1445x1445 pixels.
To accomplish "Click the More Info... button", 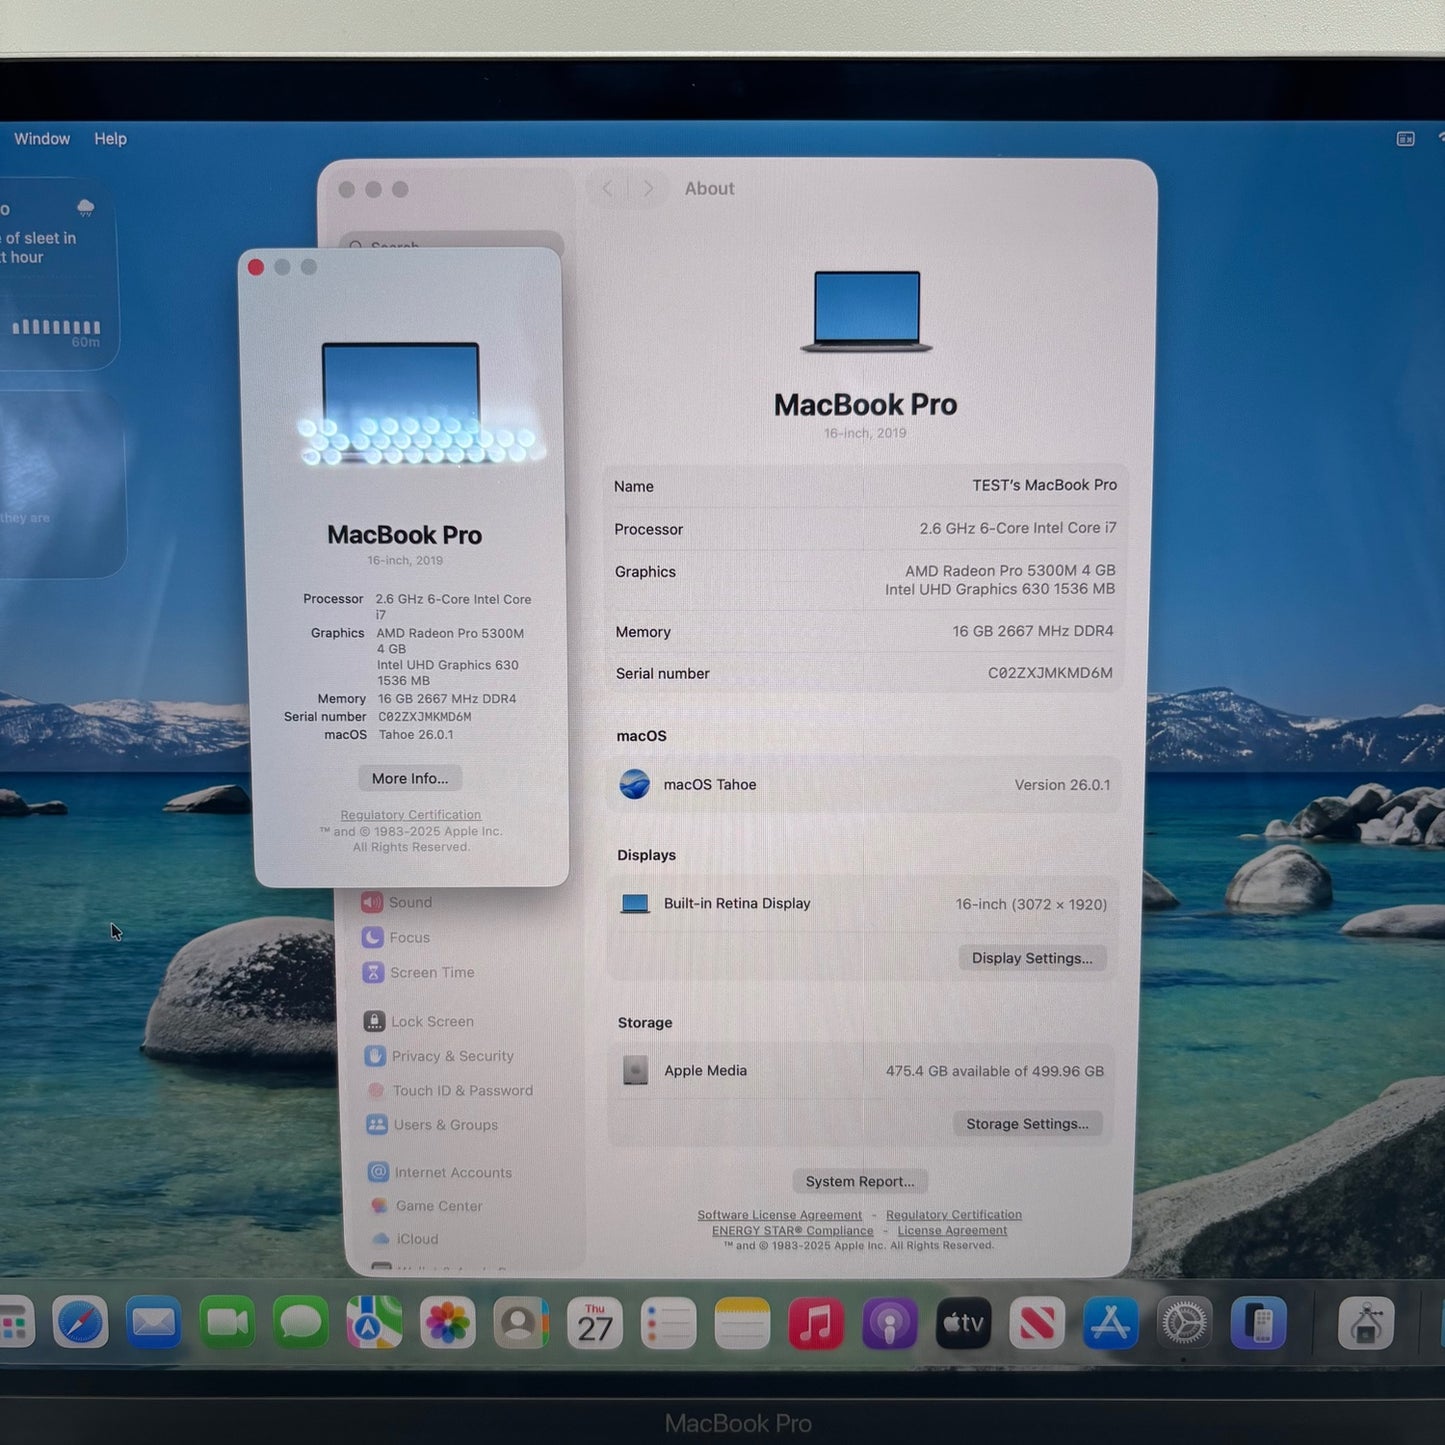I will 410,778.
